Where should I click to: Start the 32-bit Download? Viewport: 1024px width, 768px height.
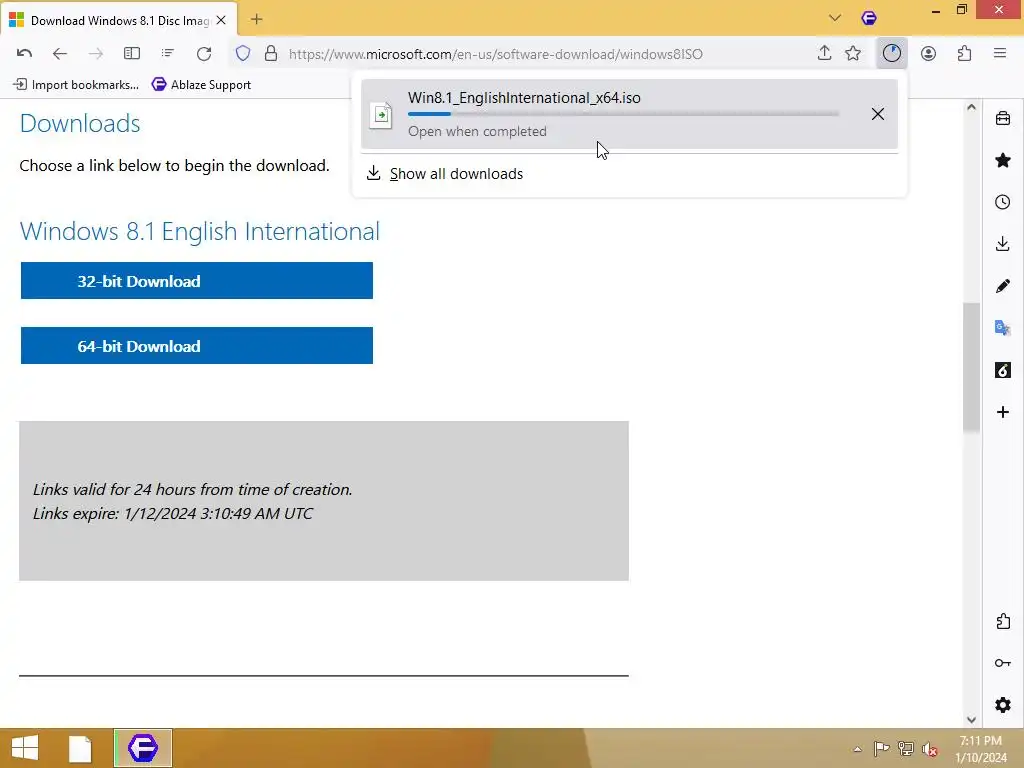pyautogui.click(x=197, y=281)
